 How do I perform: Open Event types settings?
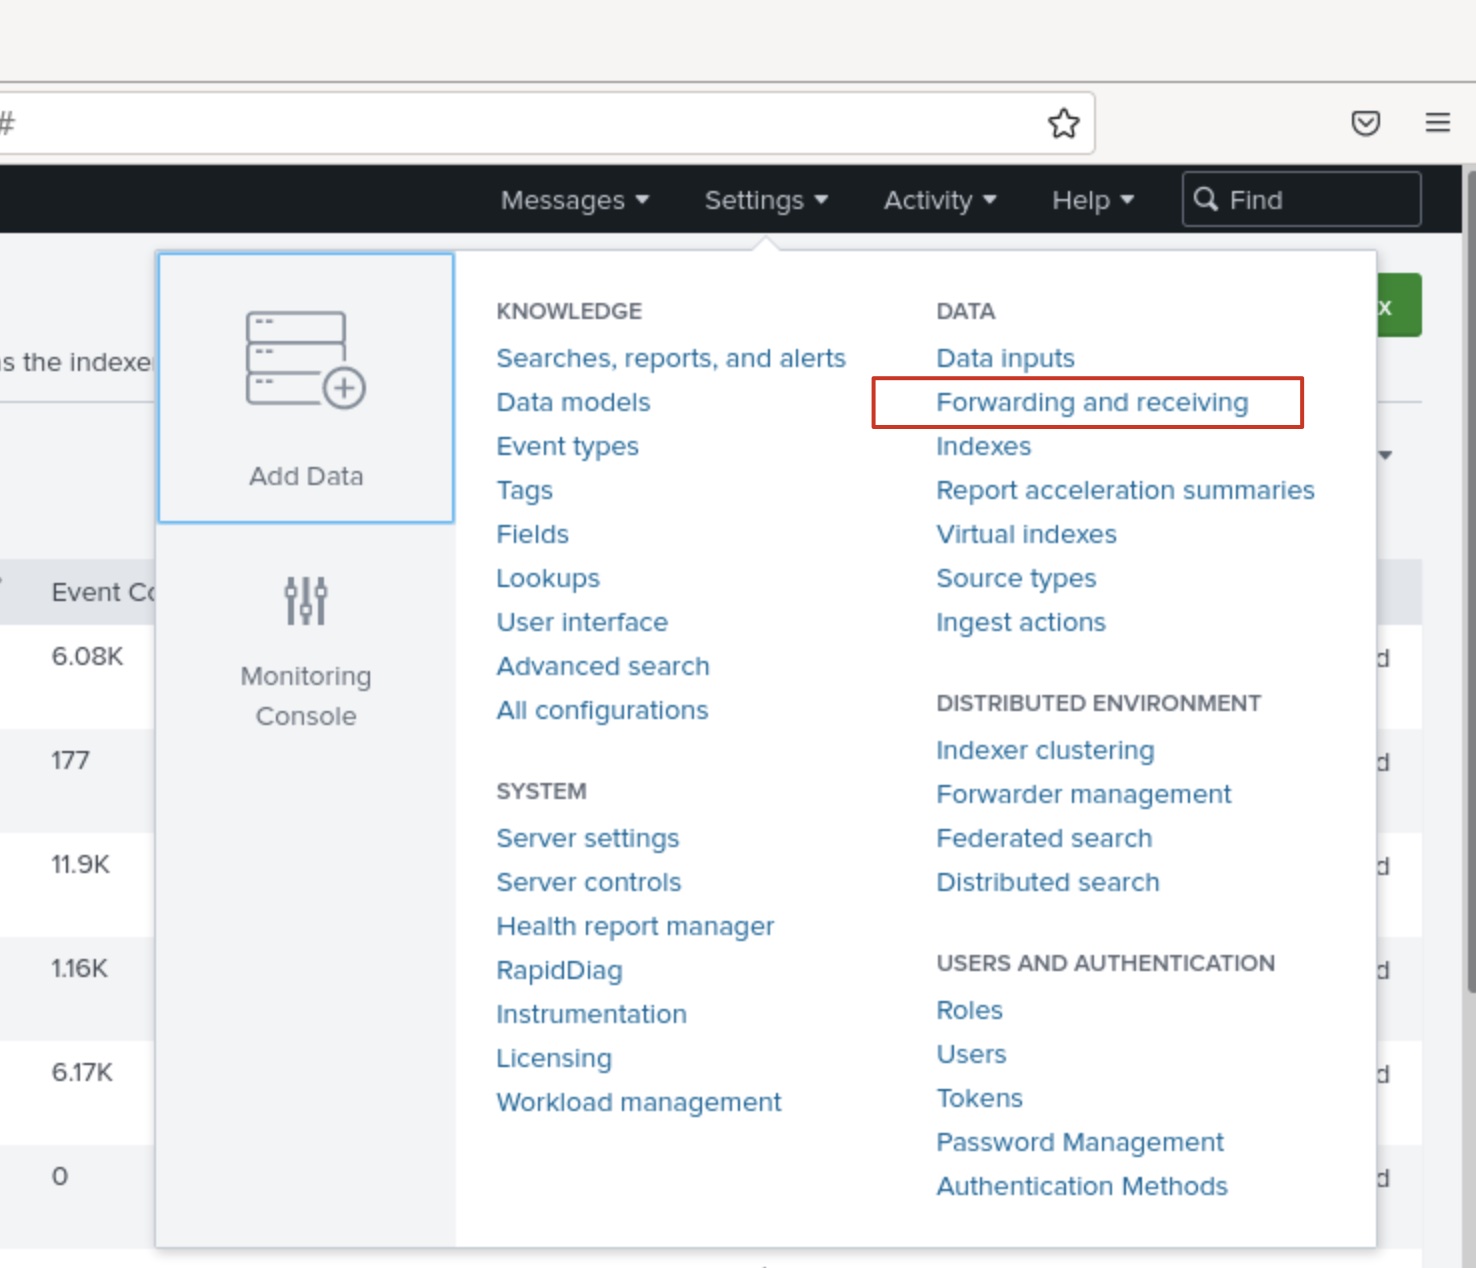(567, 446)
